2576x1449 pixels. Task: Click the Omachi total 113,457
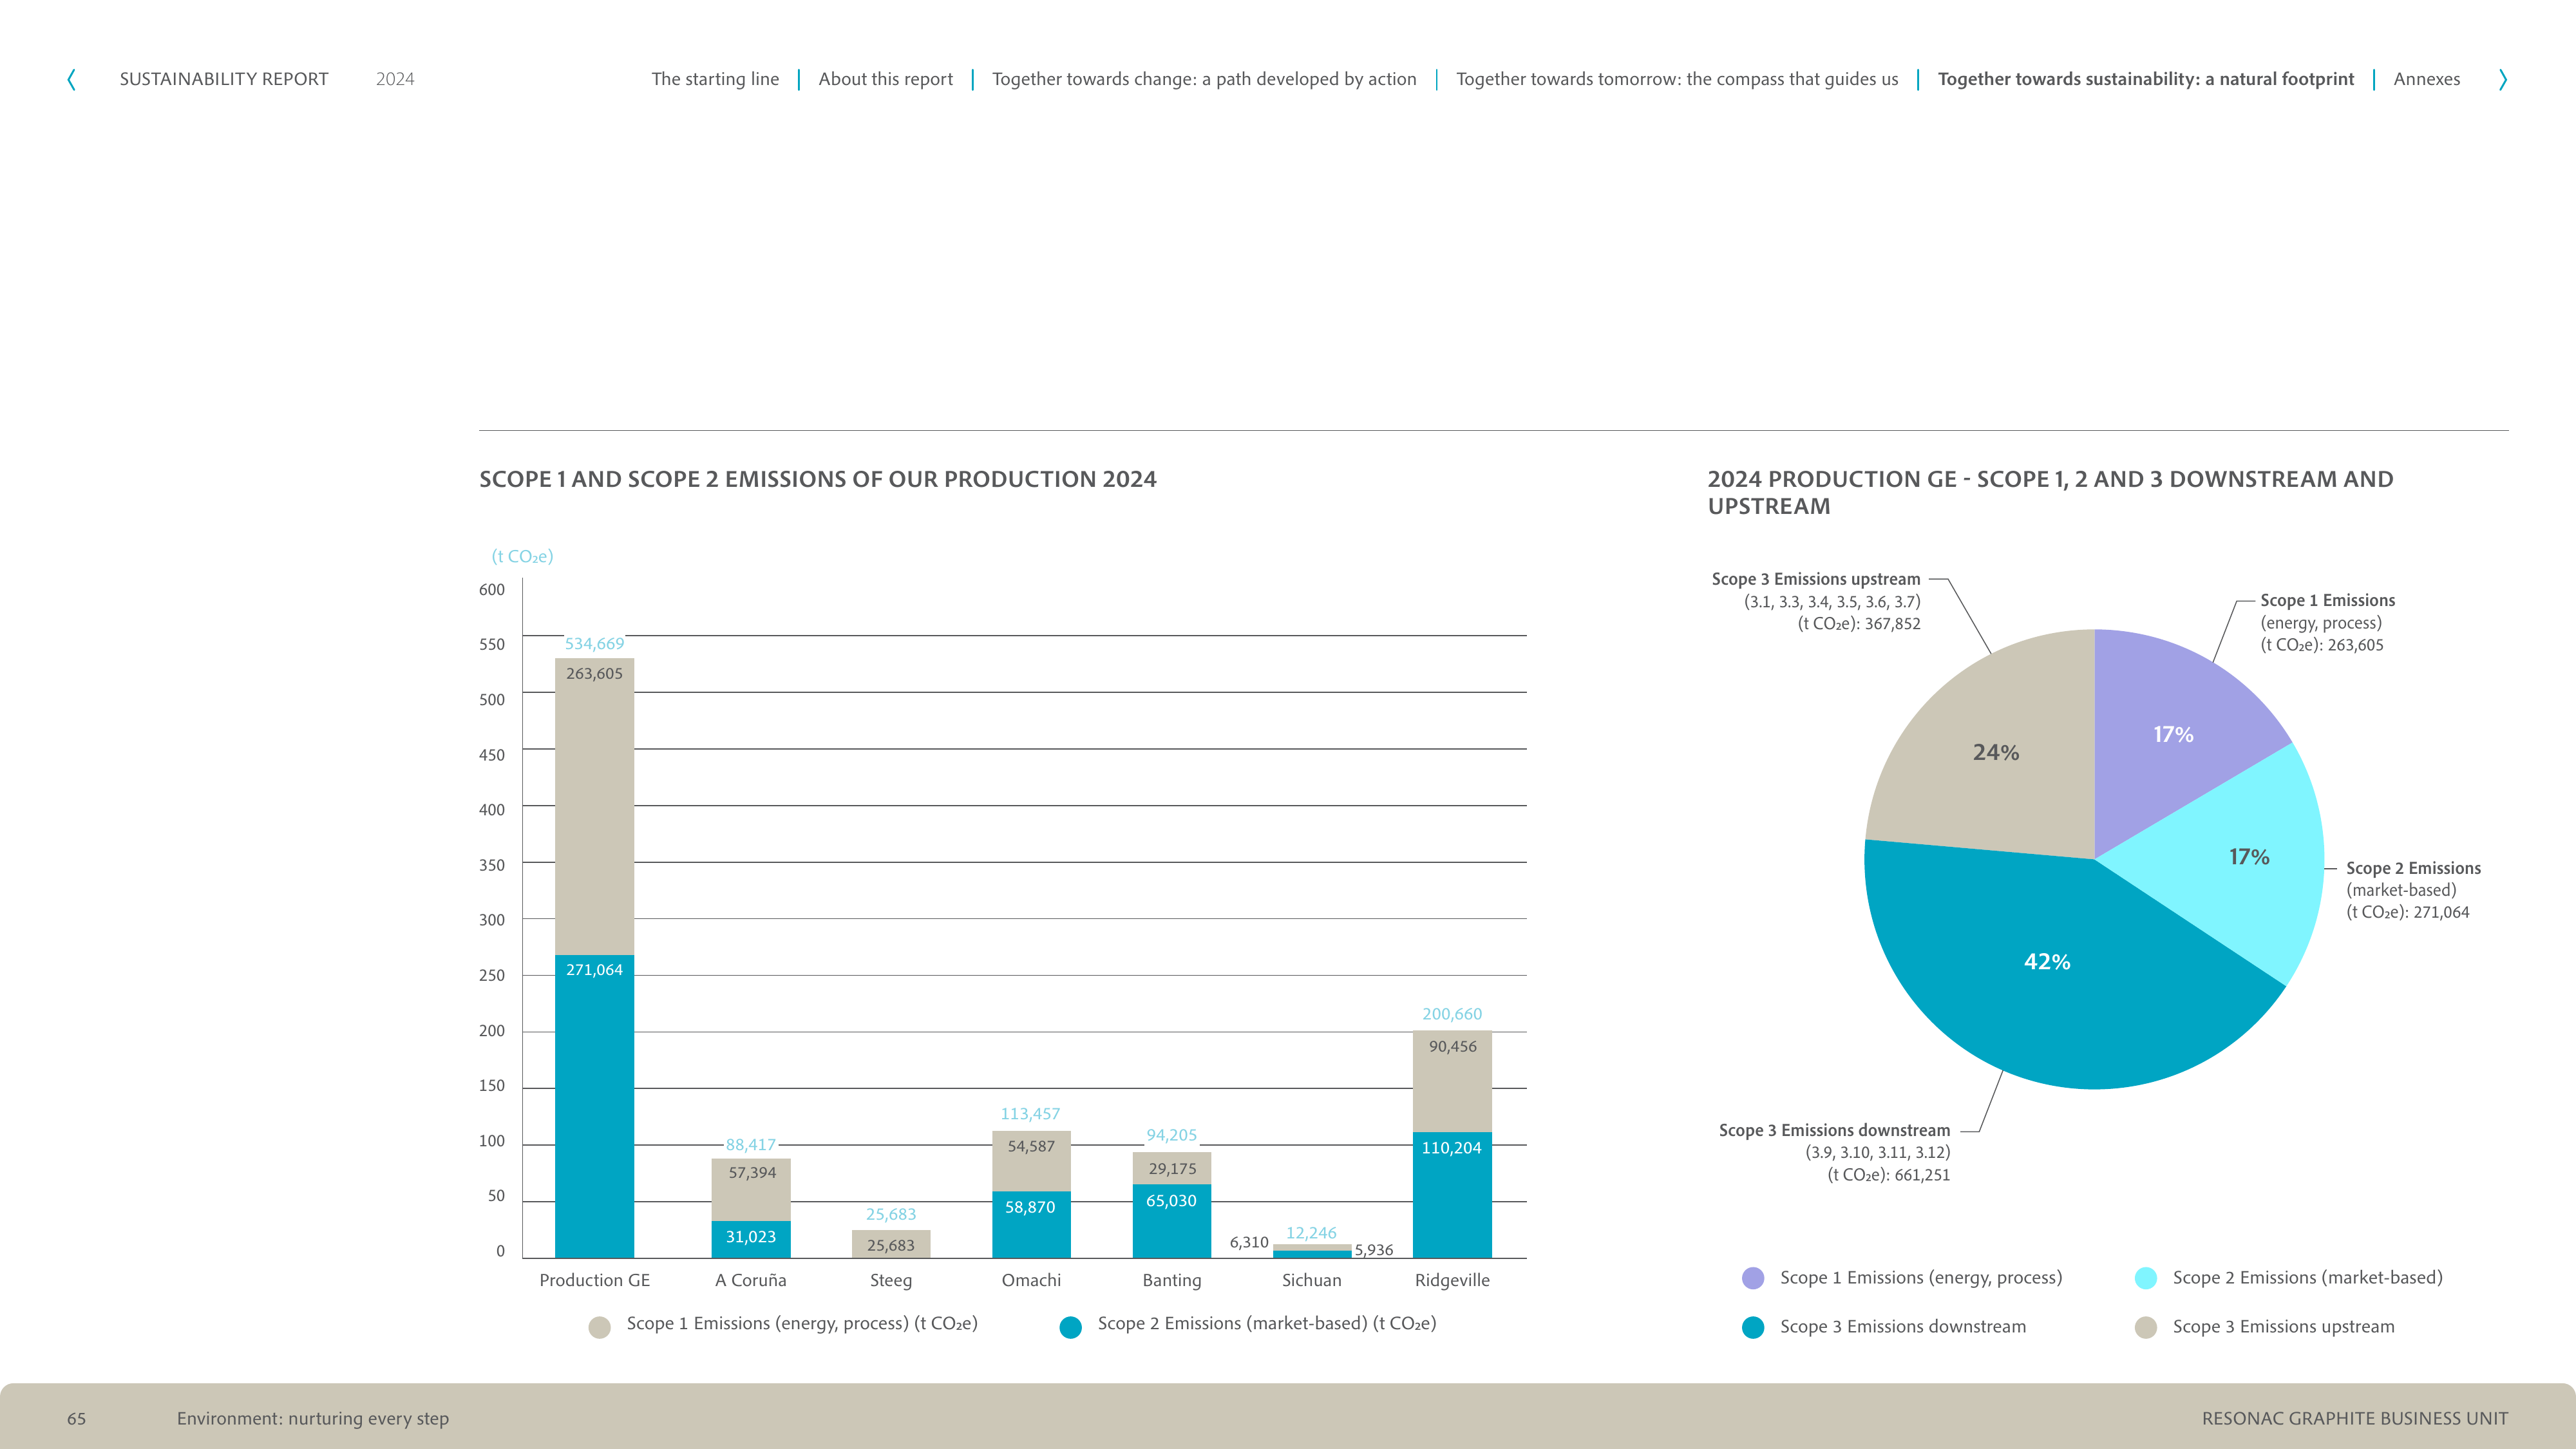tap(1030, 1114)
